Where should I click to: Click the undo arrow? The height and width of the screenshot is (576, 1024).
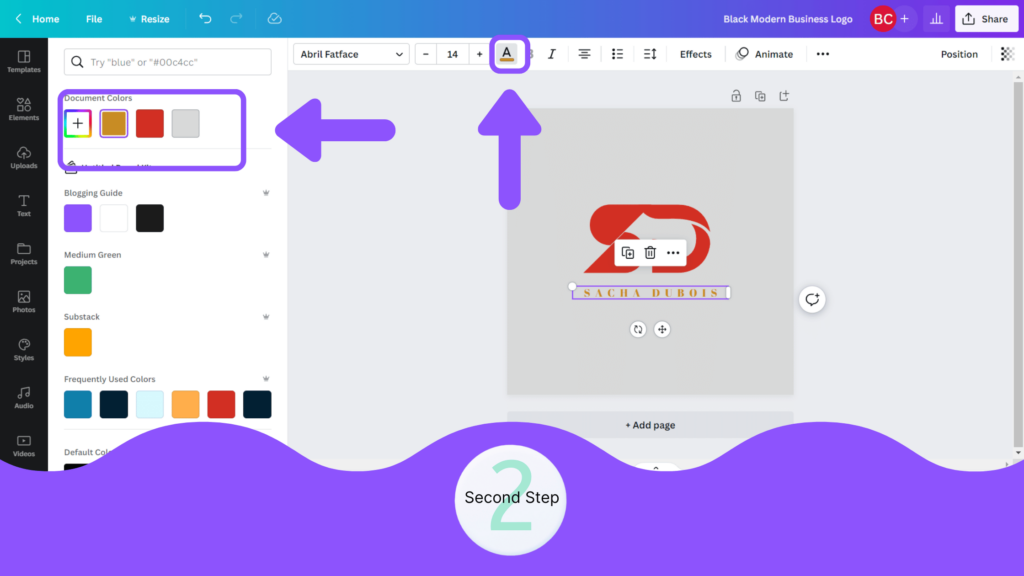[205, 18]
